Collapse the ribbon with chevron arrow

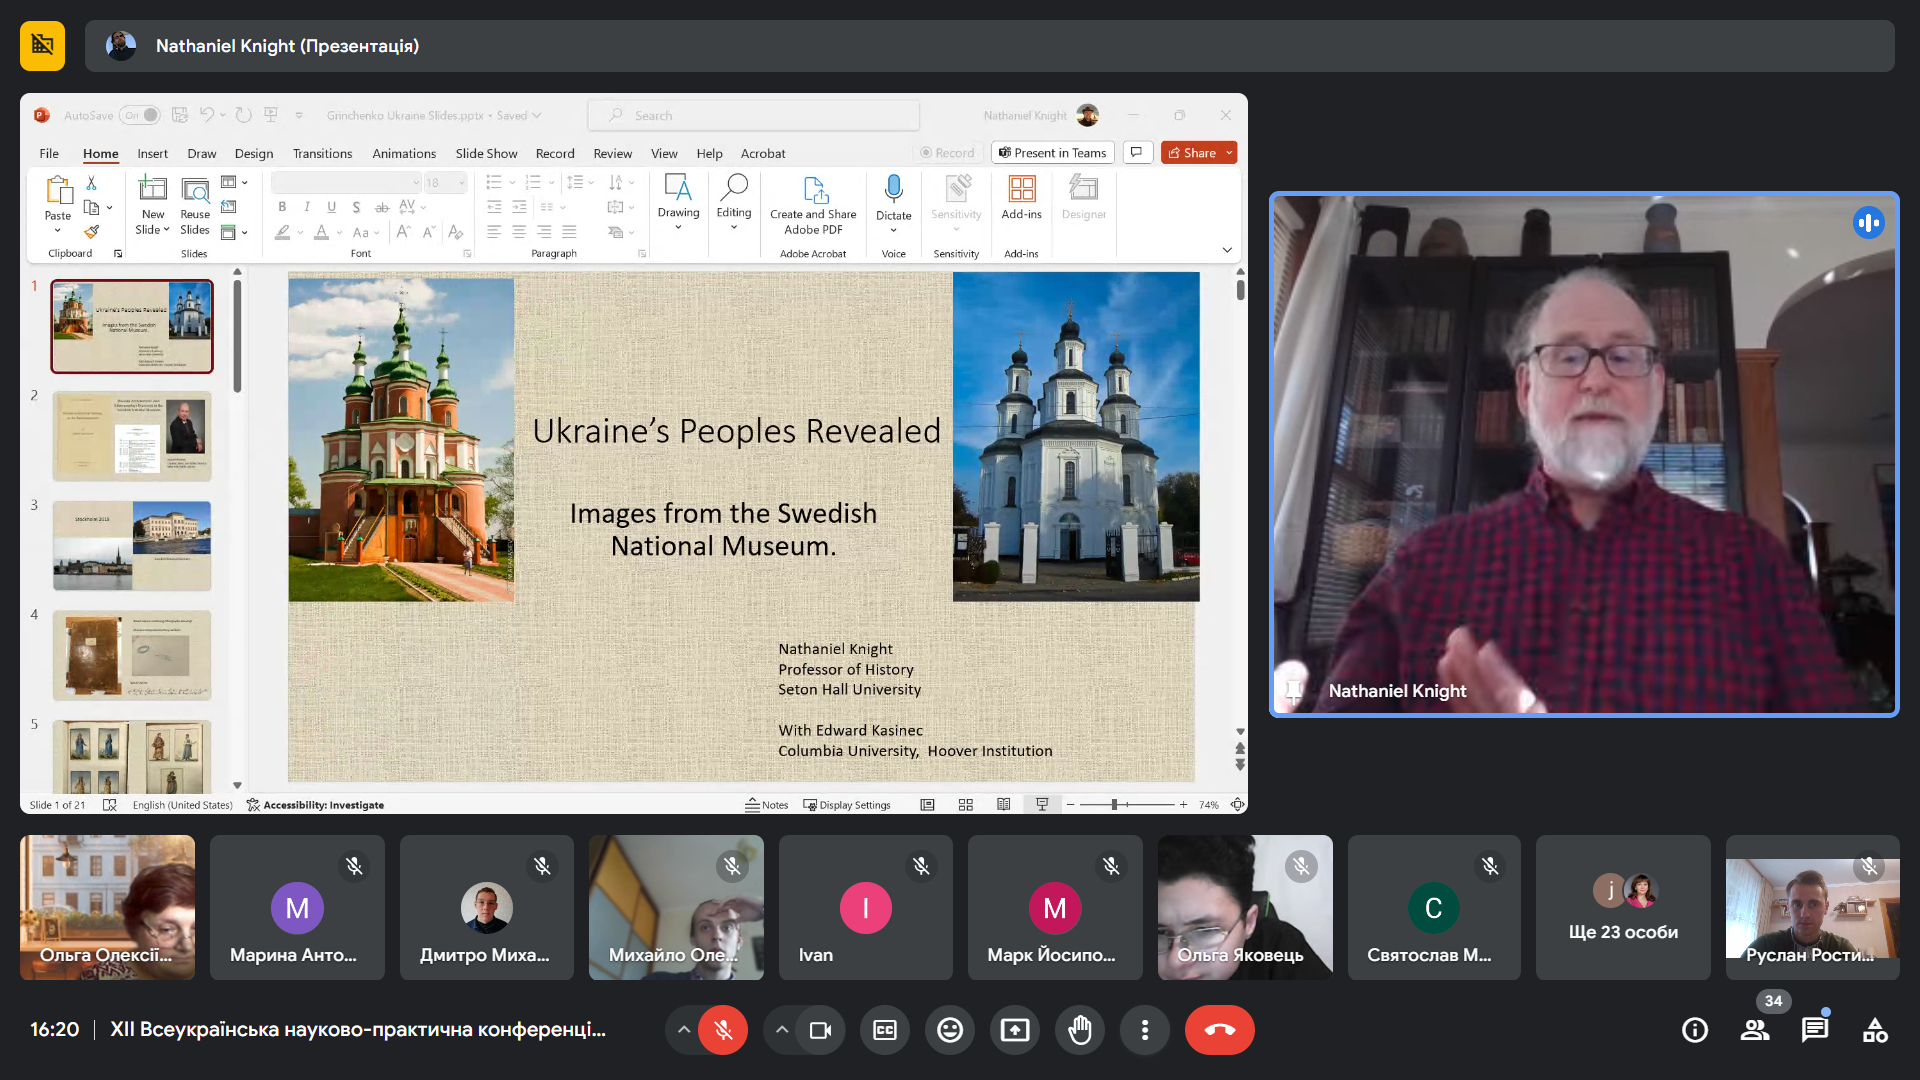[x=1227, y=250]
